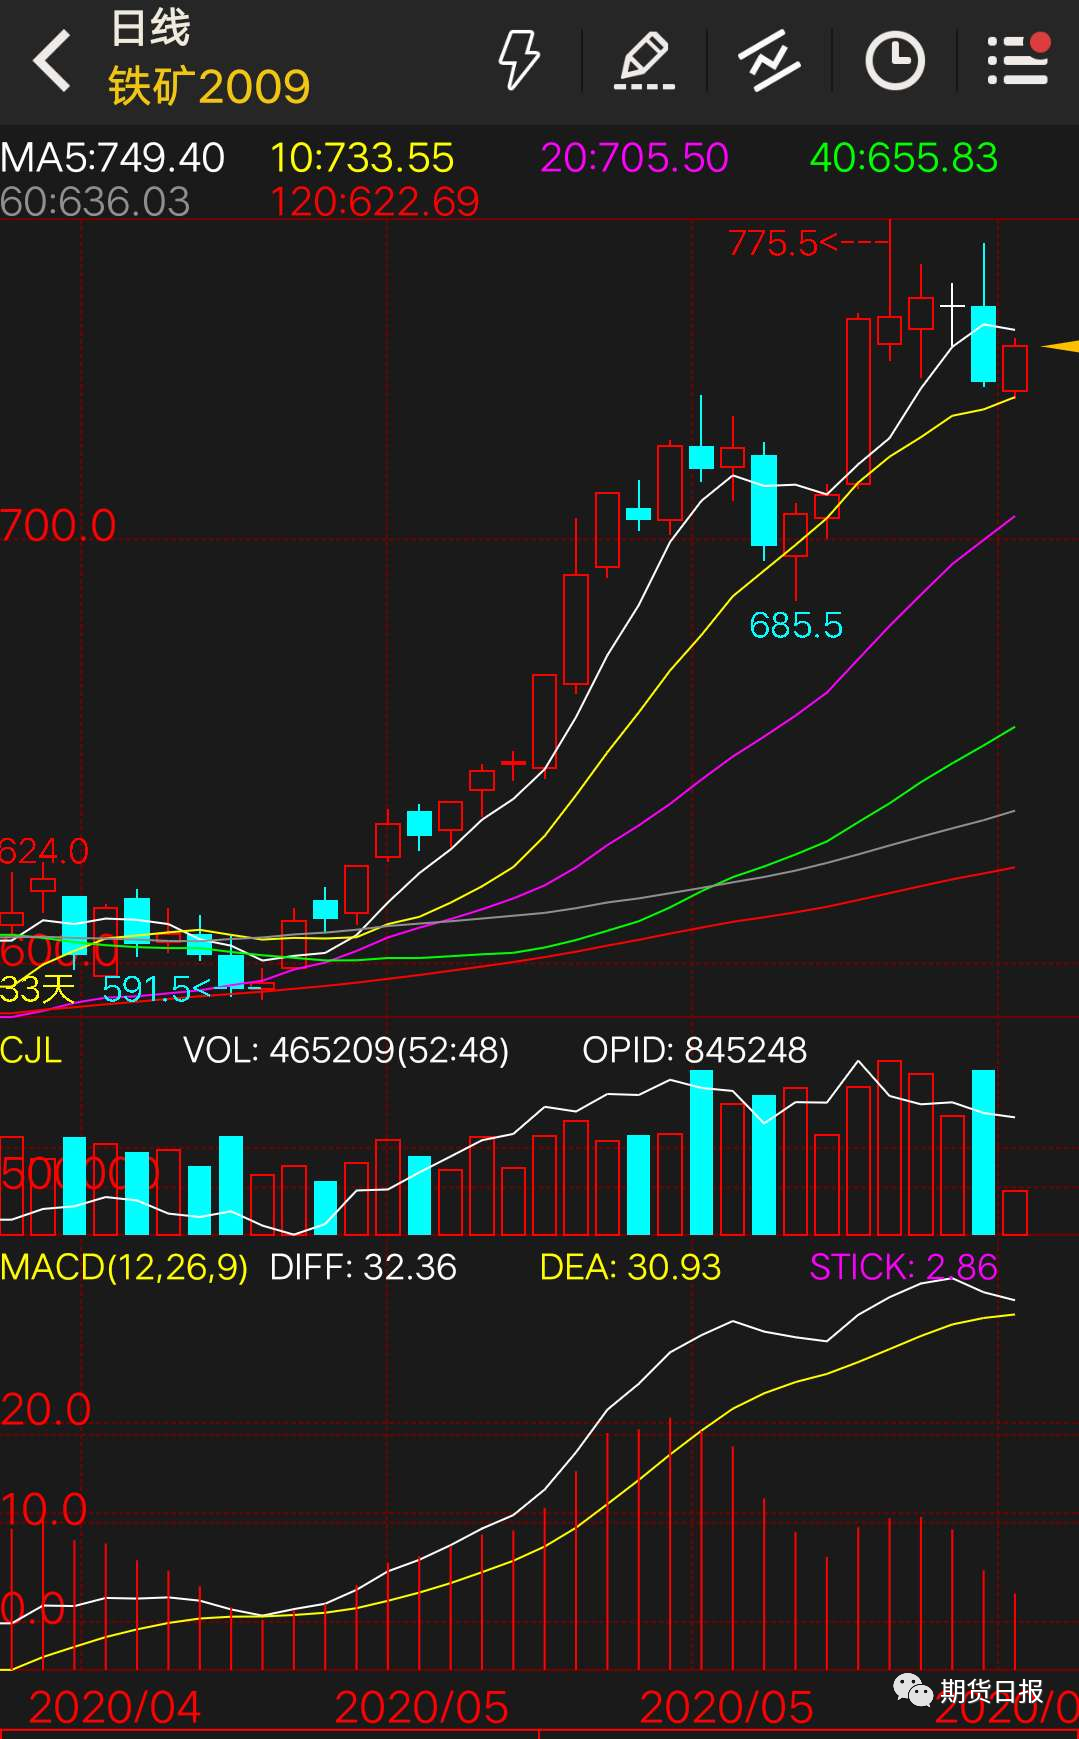This screenshot has height=1739, width=1079.
Task: Tap the 591.5 low price marker
Action: click(x=147, y=989)
